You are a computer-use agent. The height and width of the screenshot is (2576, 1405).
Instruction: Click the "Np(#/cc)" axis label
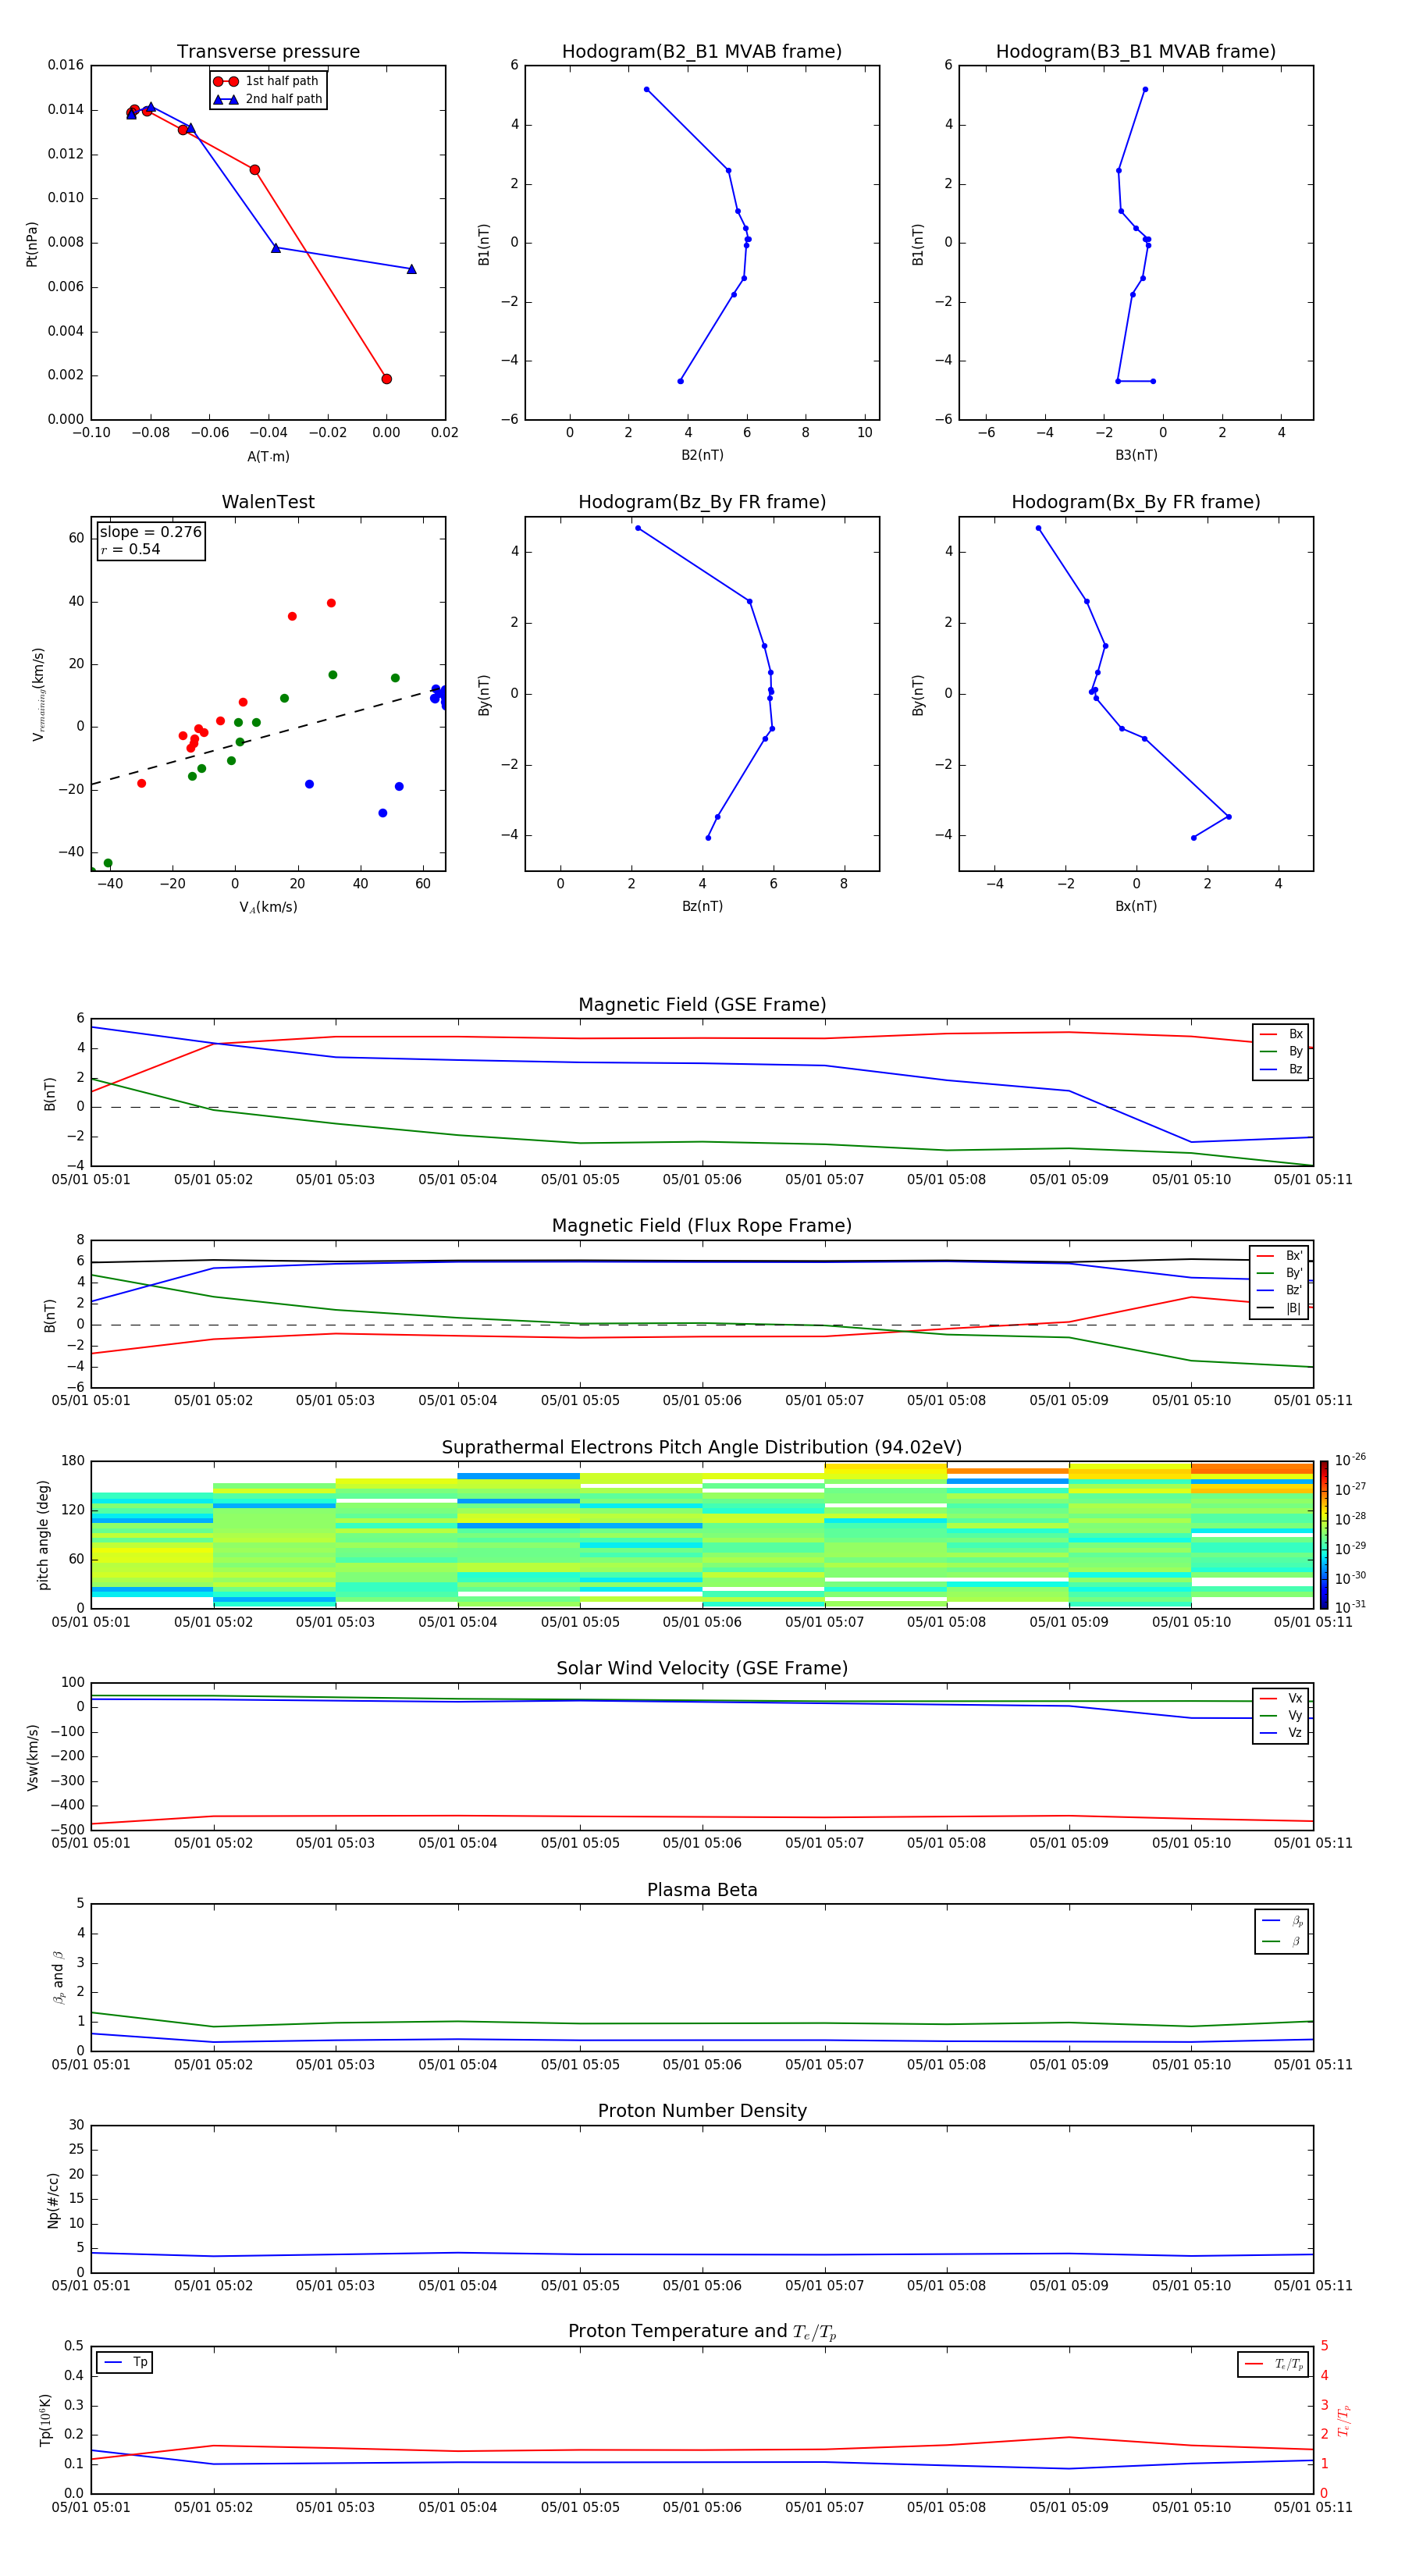[x=53, y=2200]
